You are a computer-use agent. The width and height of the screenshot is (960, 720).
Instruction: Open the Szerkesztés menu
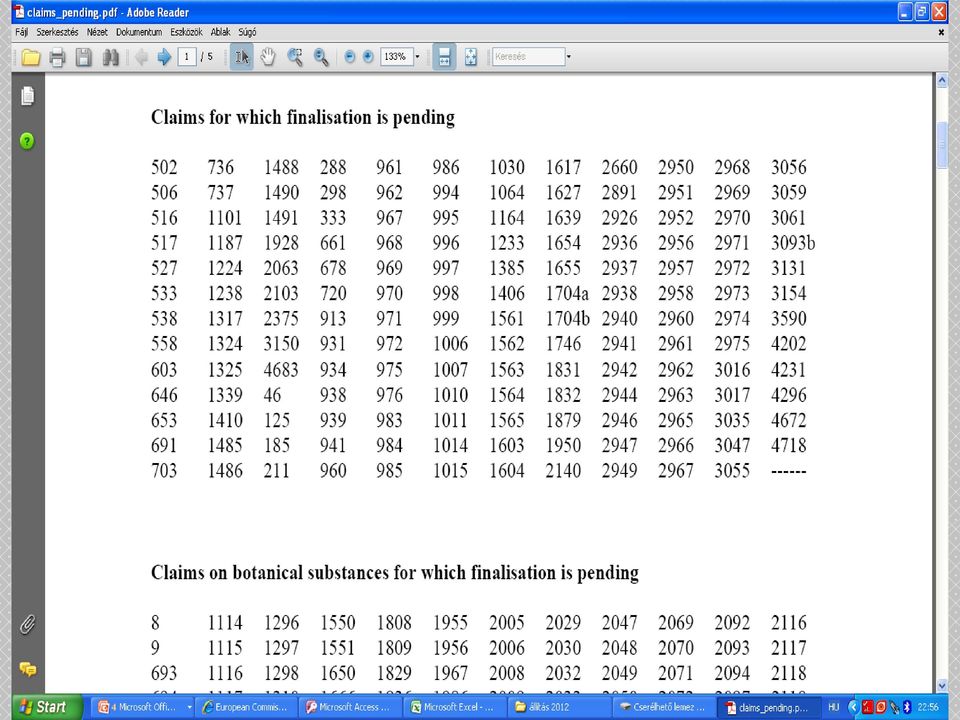click(x=57, y=32)
